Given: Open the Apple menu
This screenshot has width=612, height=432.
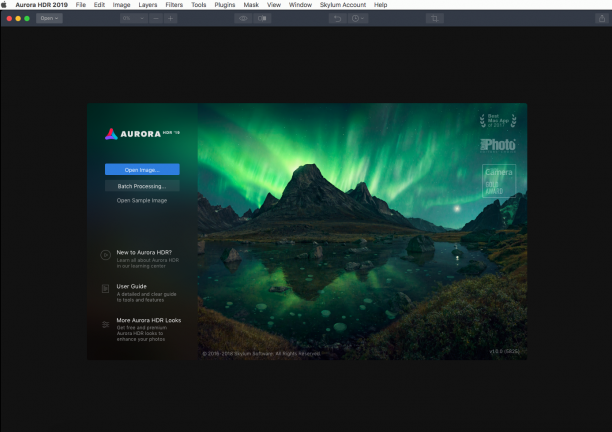Looking at the screenshot, I should (x=4, y=5).
